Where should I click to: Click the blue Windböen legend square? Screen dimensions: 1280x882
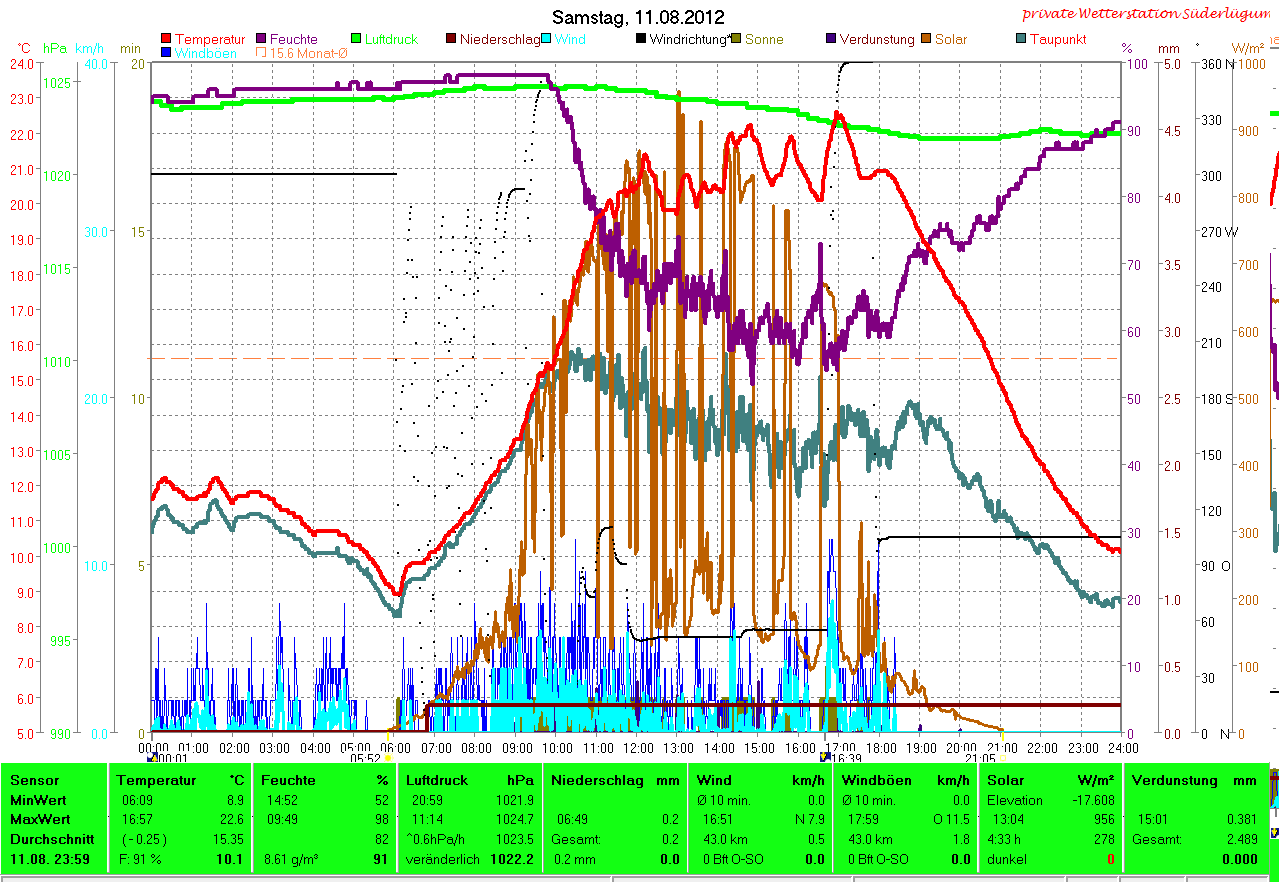tap(166, 52)
